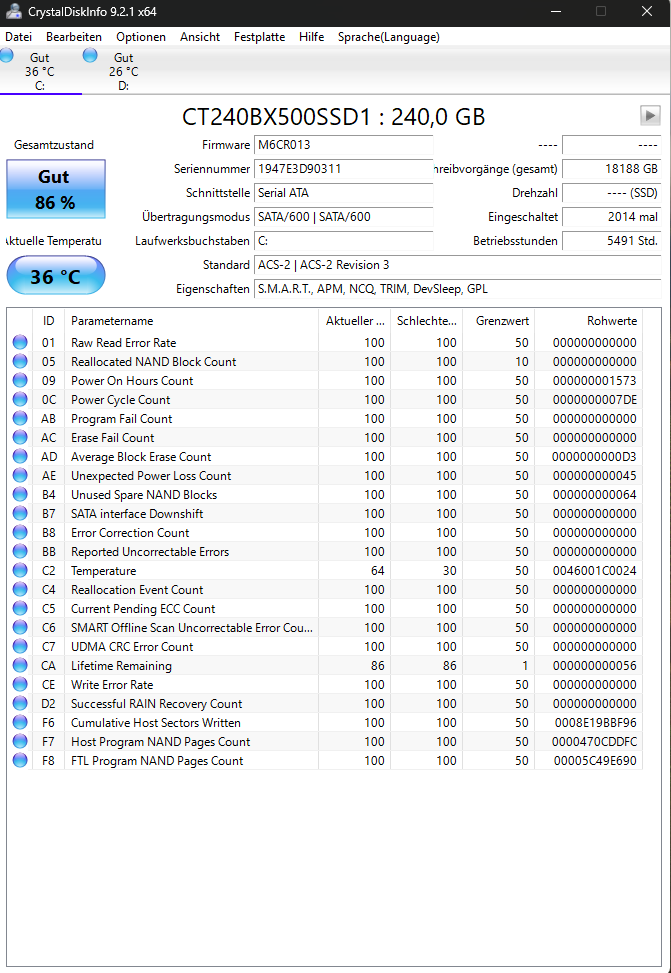Click status orb of Power Cycle Count
671x973 pixels.
(20, 400)
